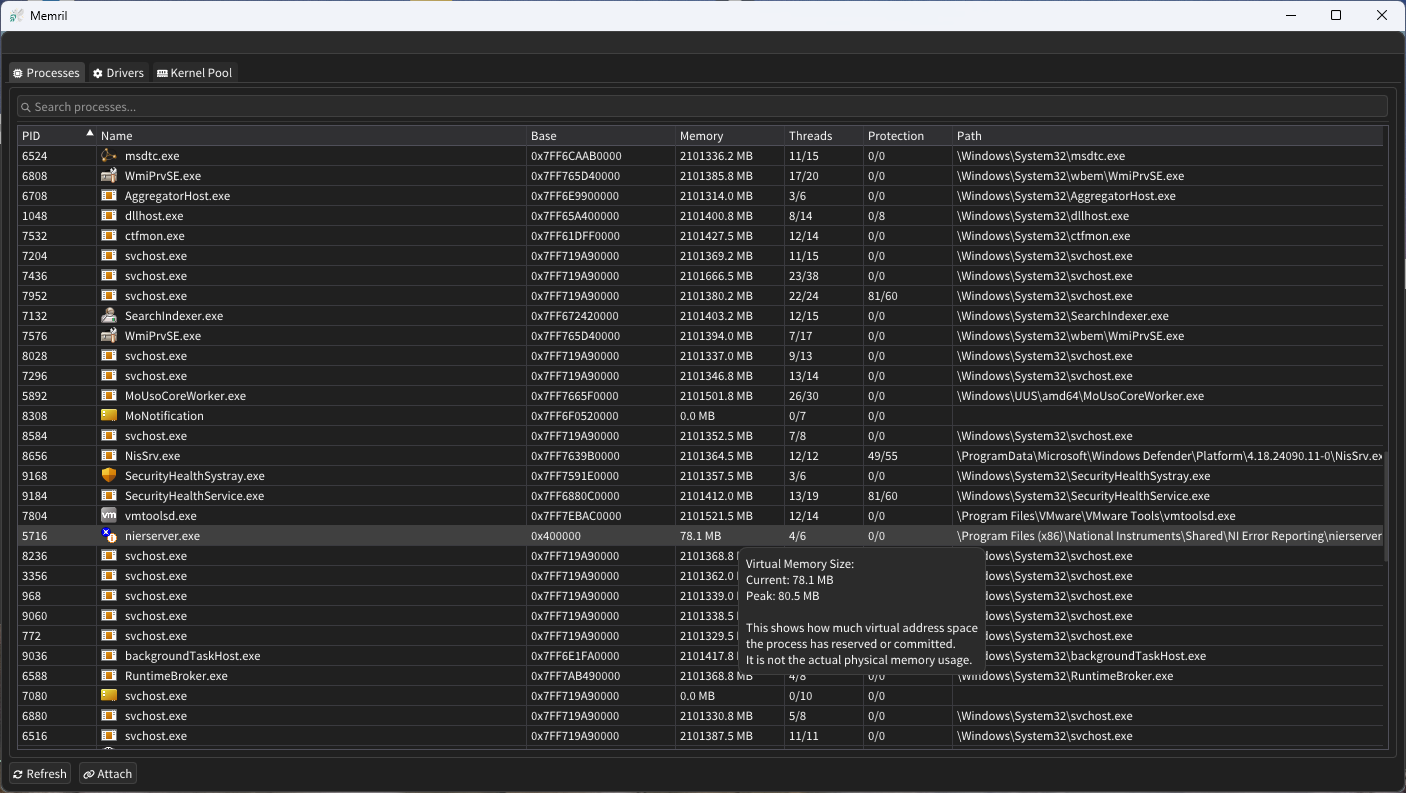Switch to the Processes tab
Image resolution: width=1406 pixels, height=793 pixels.
pyautogui.click(x=47, y=73)
